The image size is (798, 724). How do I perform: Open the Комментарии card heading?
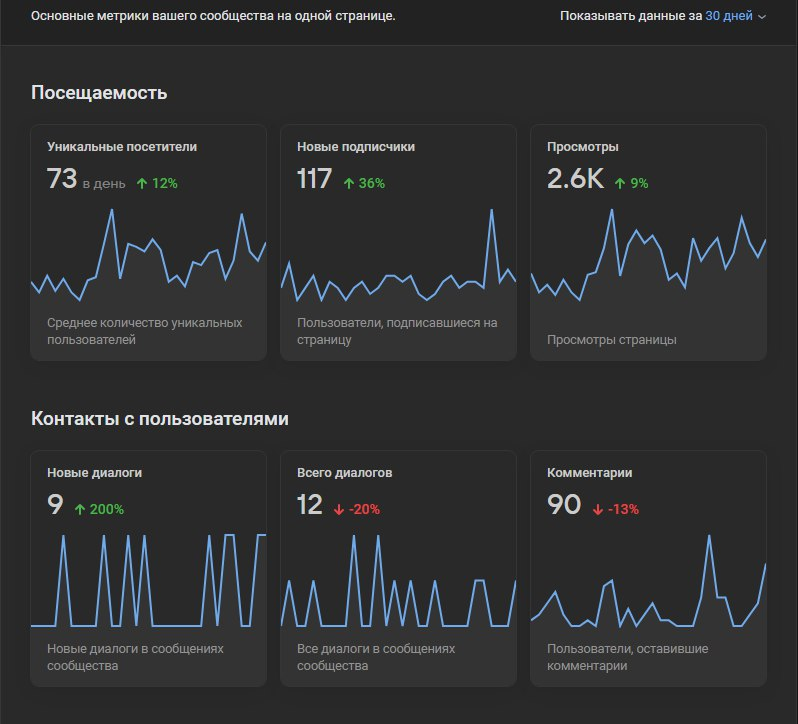589,473
